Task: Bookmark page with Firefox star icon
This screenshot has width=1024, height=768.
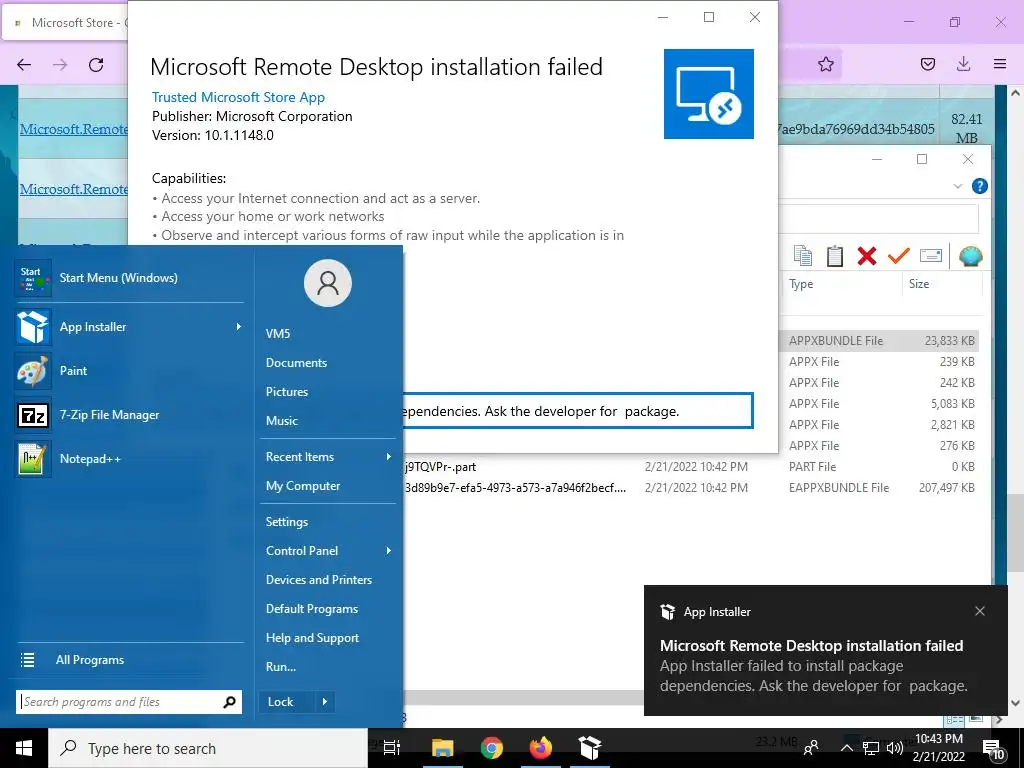Action: click(x=825, y=64)
